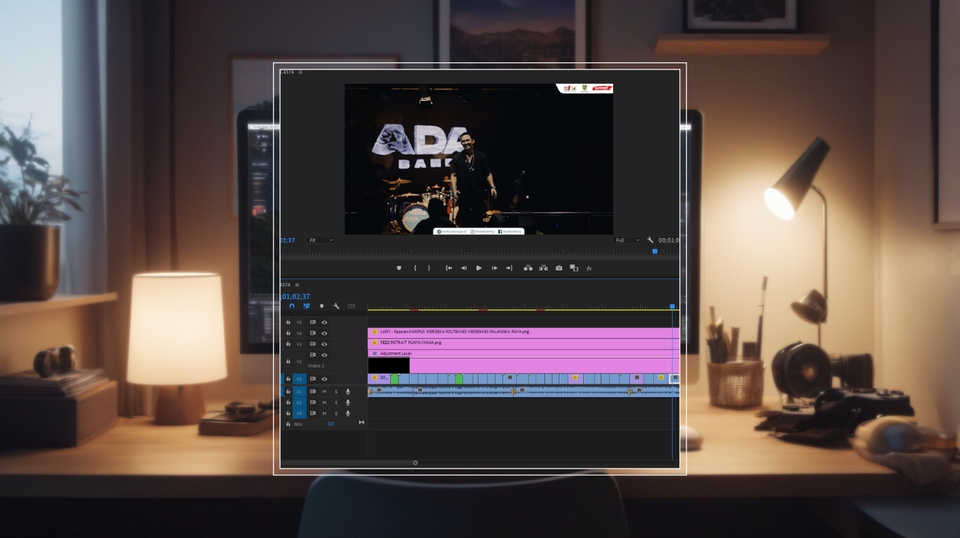Enable voice-over record on A2
960x538 pixels.
click(x=348, y=403)
